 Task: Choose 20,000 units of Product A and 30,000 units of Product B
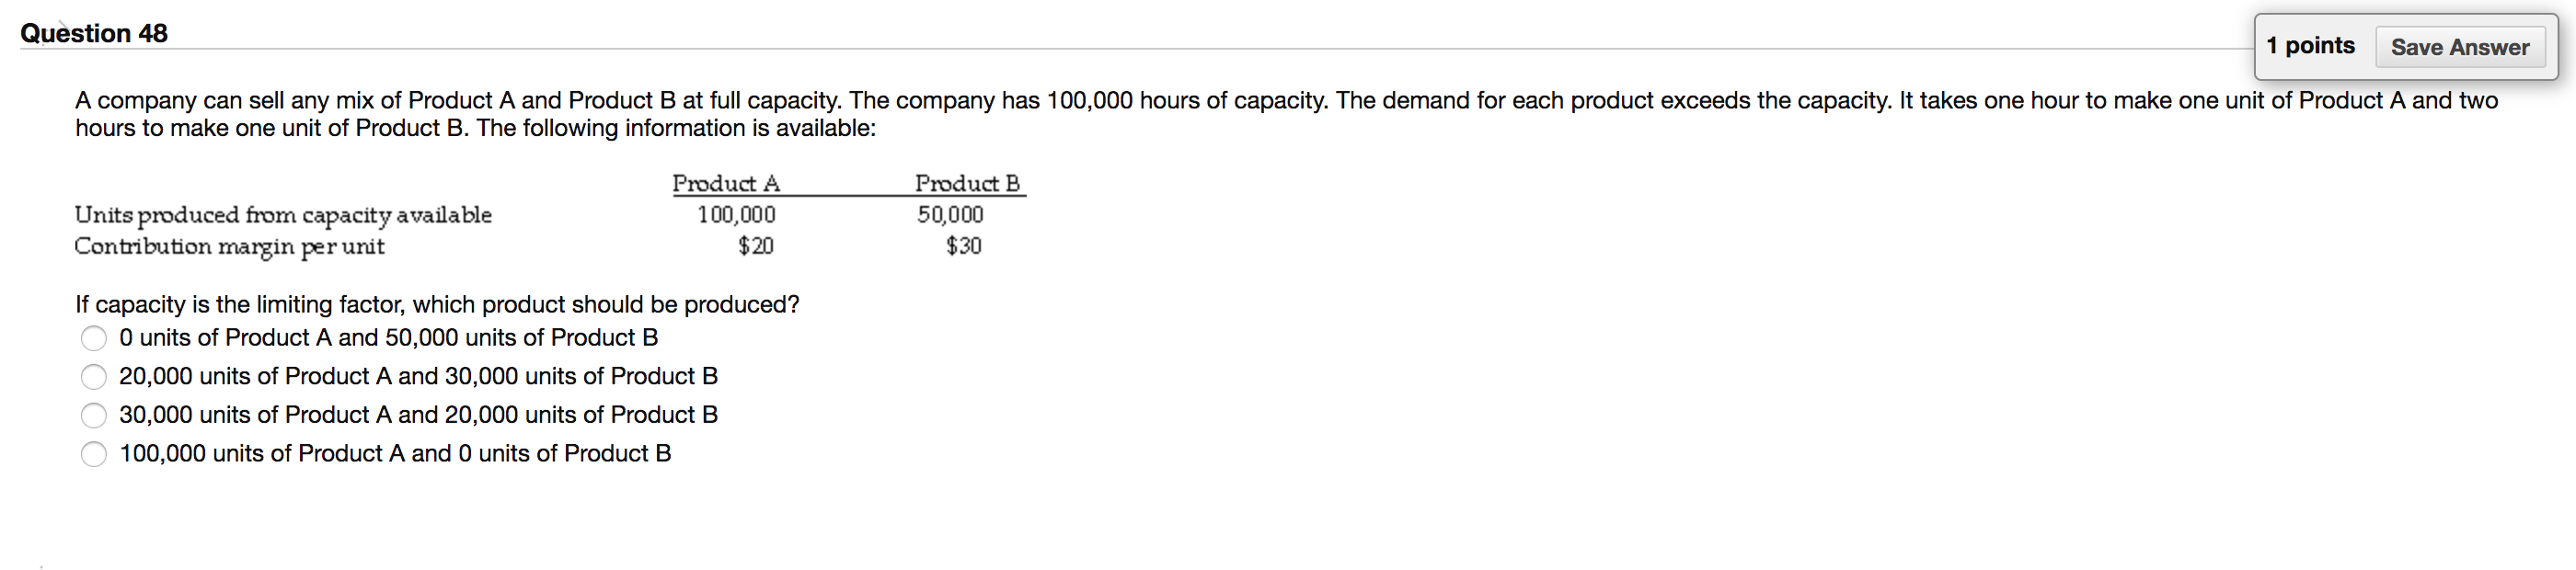click(x=93, y=377)
